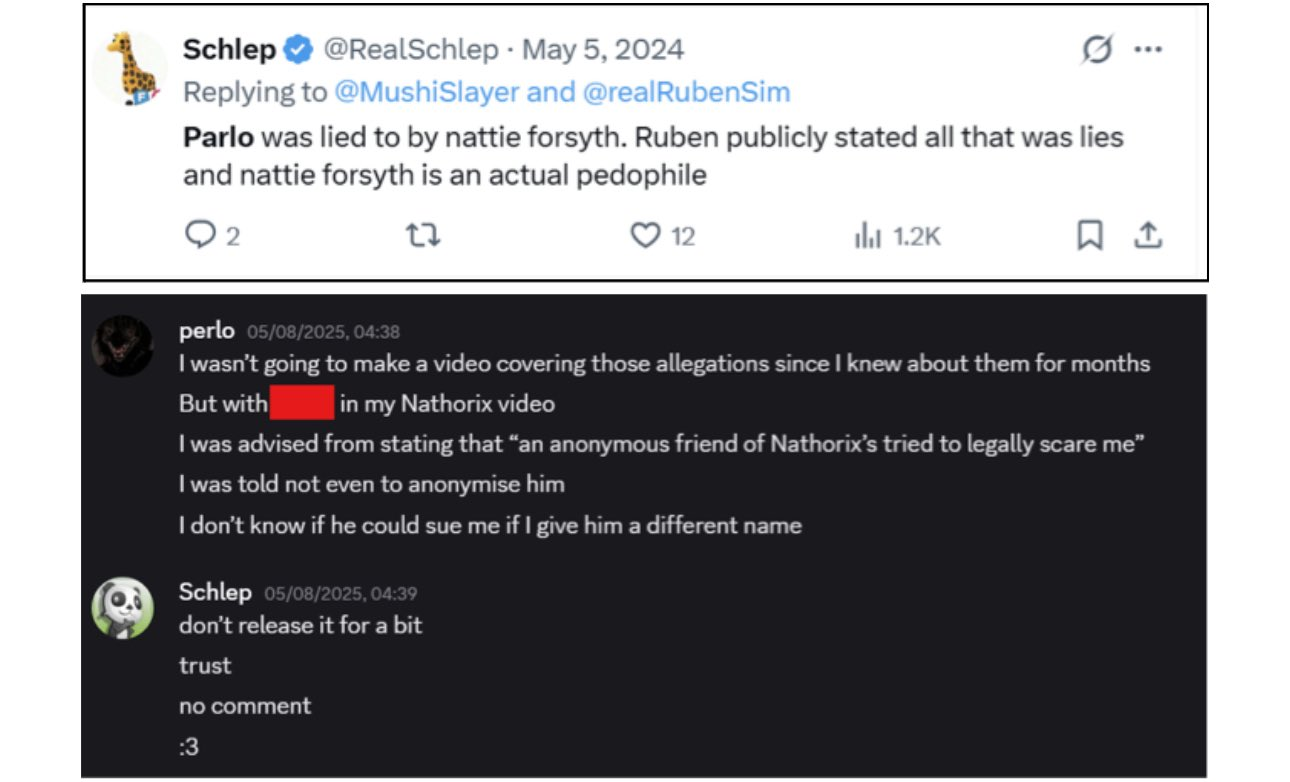Like the tweet with heart icon
Screen dimensions: 1290x782
pos(645,235)
